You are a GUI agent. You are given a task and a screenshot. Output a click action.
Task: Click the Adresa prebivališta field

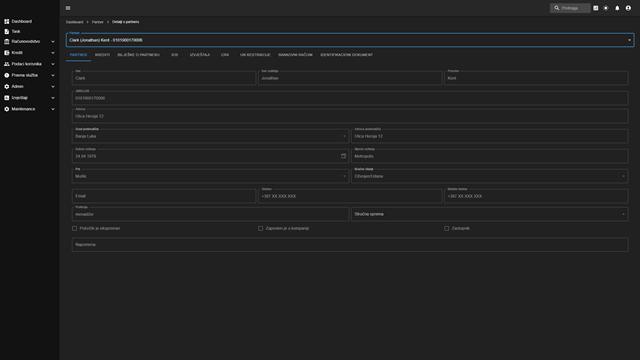[x=489, y=136]
